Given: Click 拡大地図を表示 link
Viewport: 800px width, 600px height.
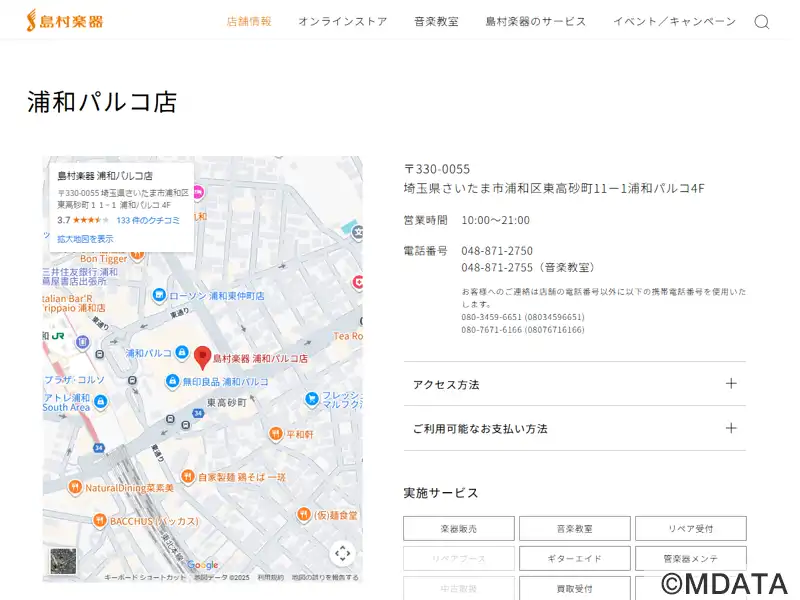Looking at the screenshot, I should [x=85, y=239].
